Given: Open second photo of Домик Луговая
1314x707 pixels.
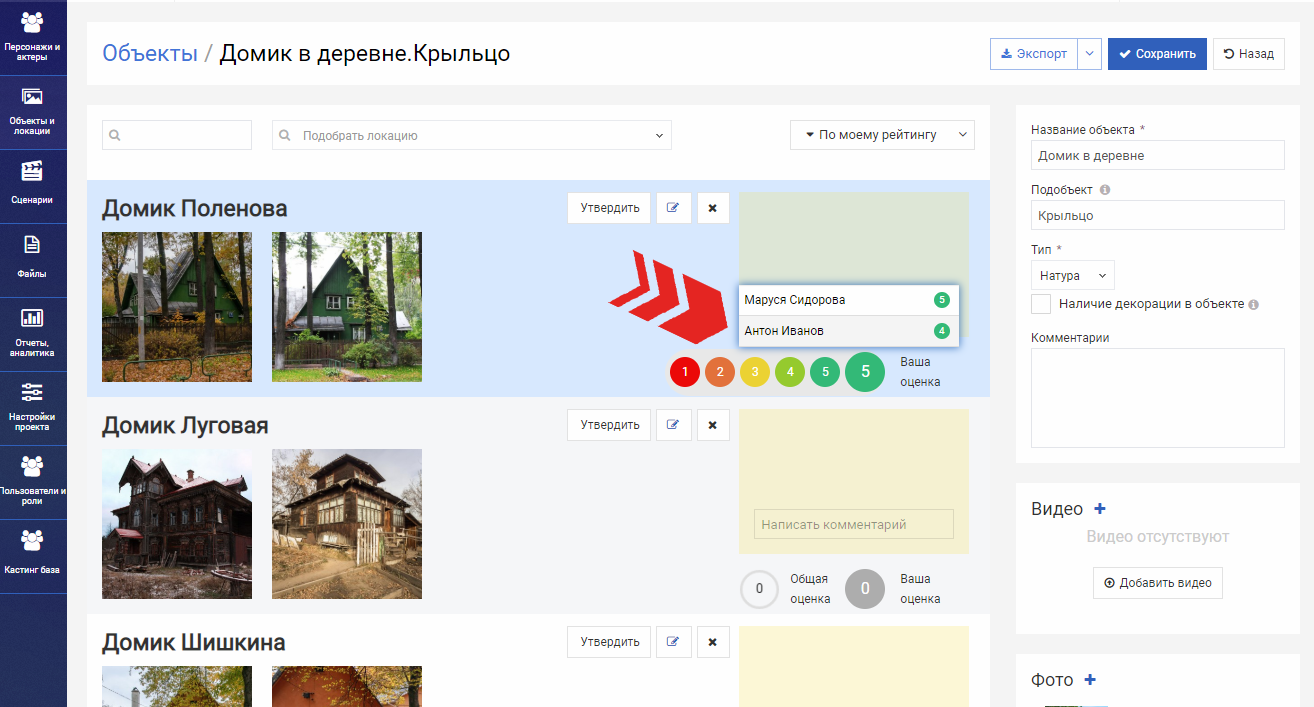Looking at the screenshot, I should [347, 524].
